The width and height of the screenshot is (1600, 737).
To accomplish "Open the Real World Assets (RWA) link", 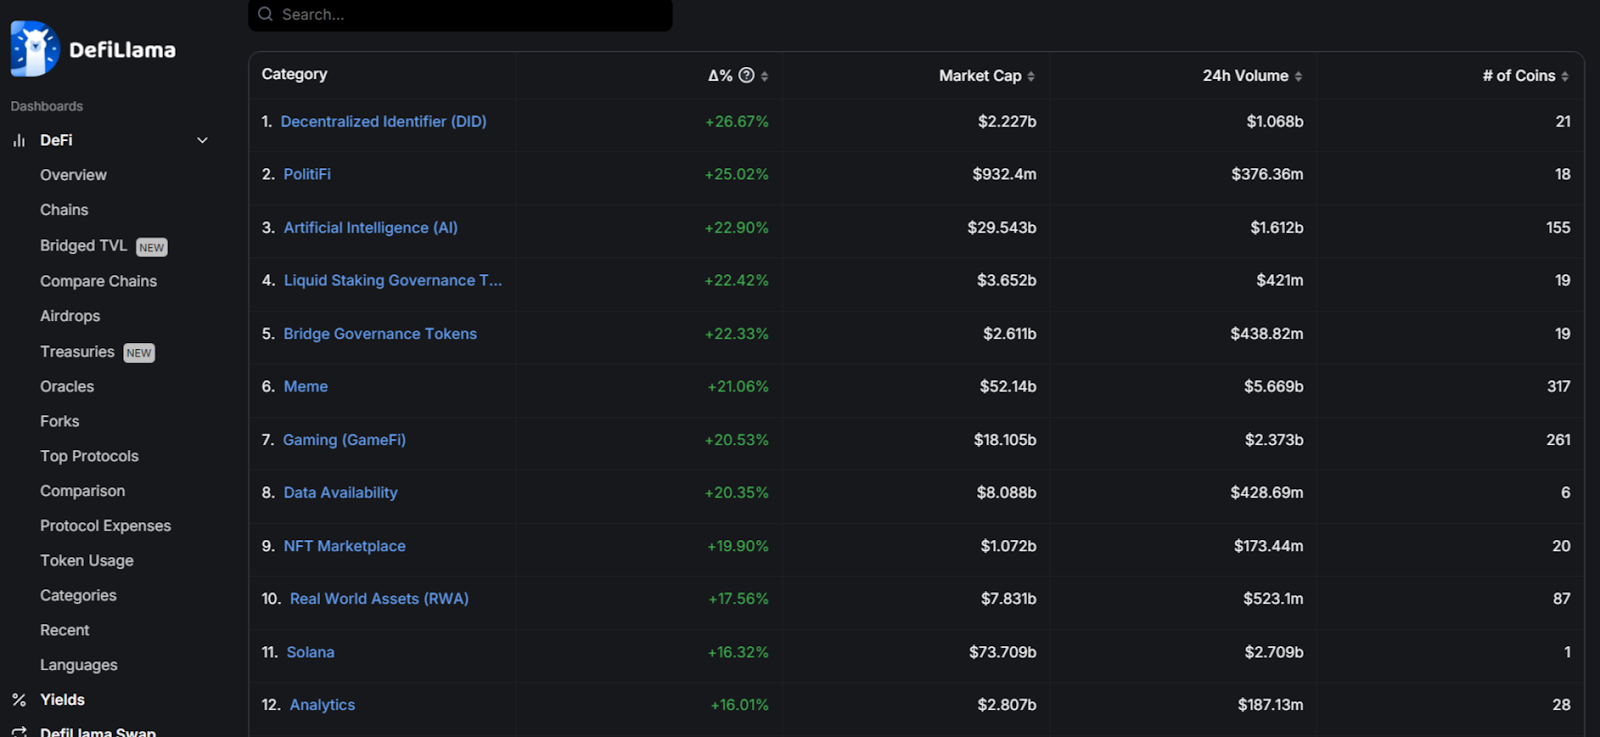I will click(379, 599).
